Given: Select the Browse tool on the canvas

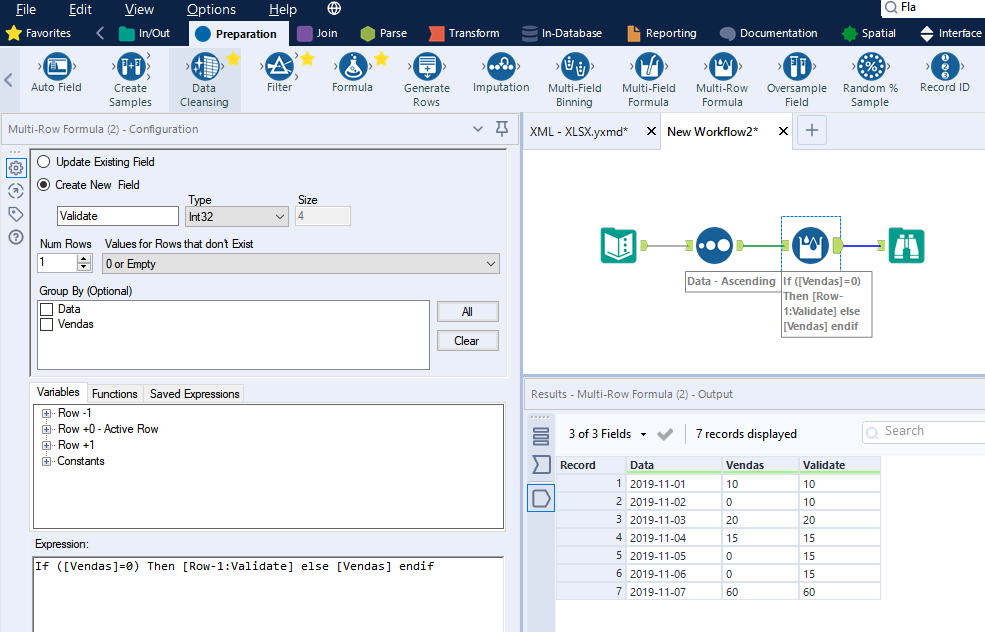Looking at the screenshot, I should [906, 245].
